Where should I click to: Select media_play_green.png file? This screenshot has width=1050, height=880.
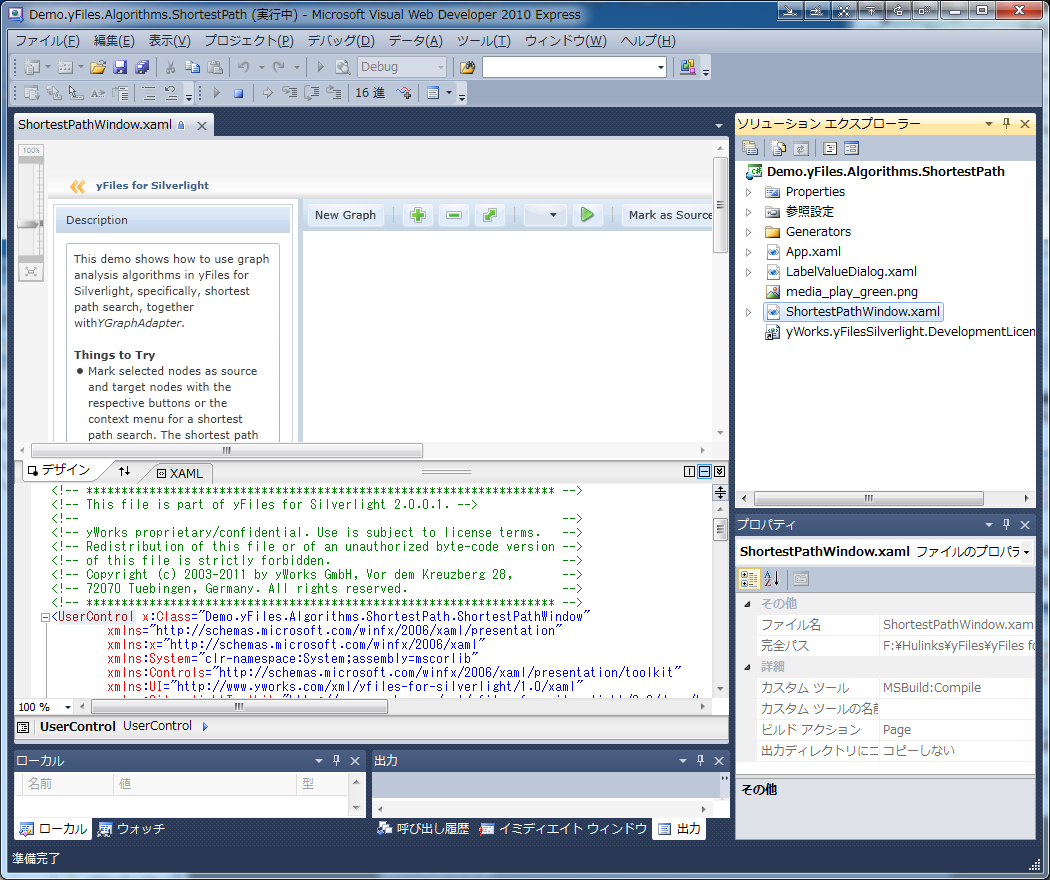(x=851, y=291)
